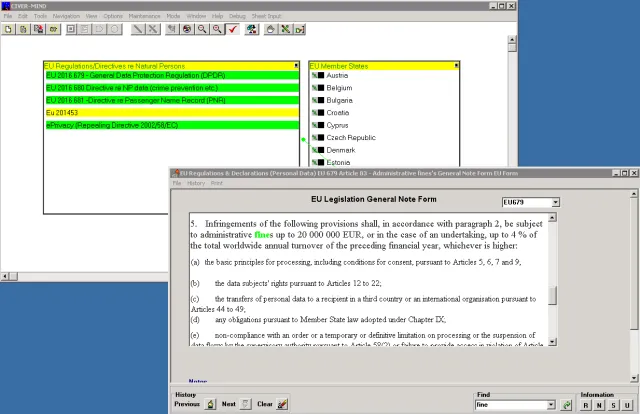
Task: Click the legislation text box scroll-up arrow
Action: 552,217
